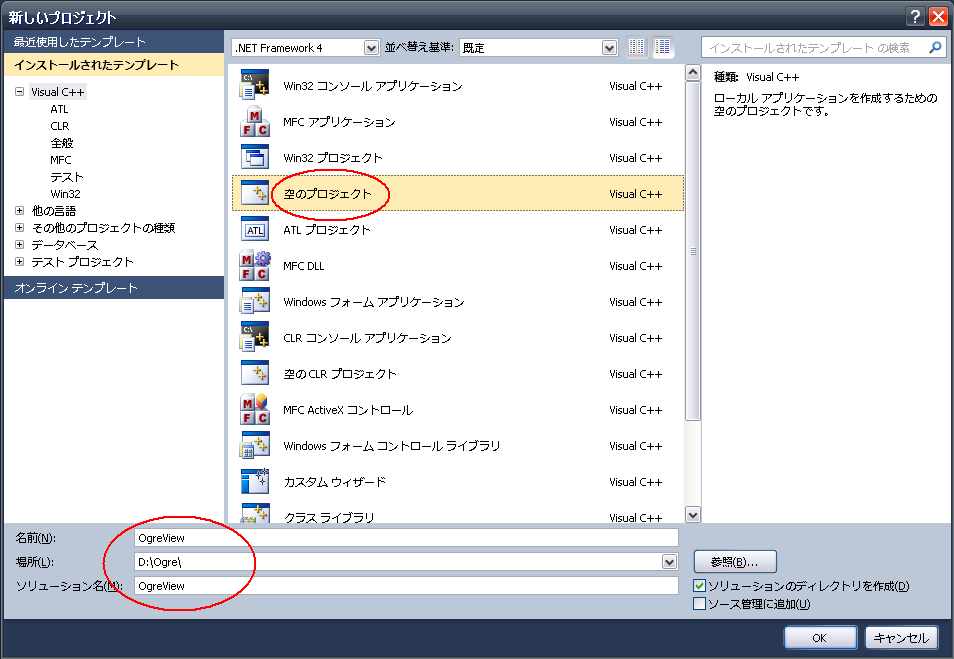This screenshot has width=954, height=659.
Task: Select インストールされたテンプレート section
Action: coord(114,65)
